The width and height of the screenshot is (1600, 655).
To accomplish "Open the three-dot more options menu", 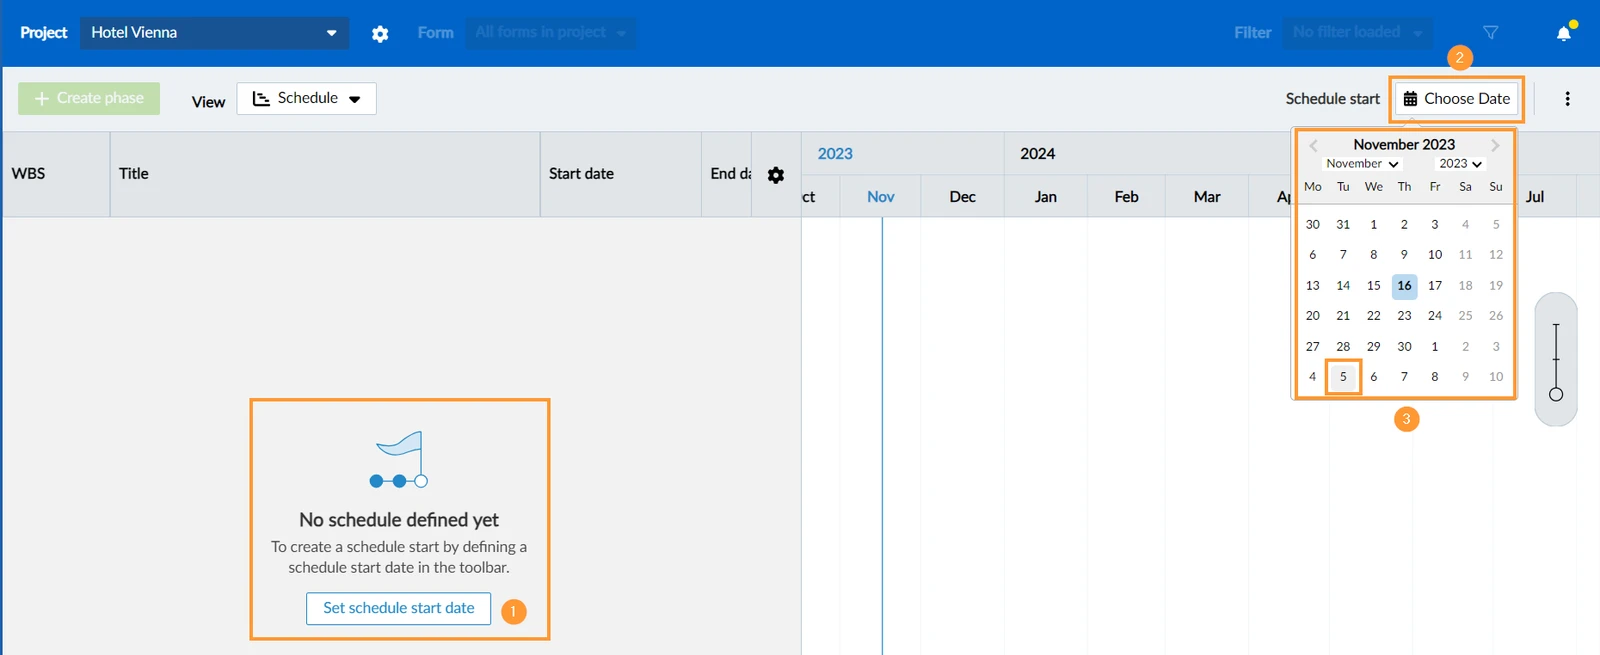I will point(1567,98).
